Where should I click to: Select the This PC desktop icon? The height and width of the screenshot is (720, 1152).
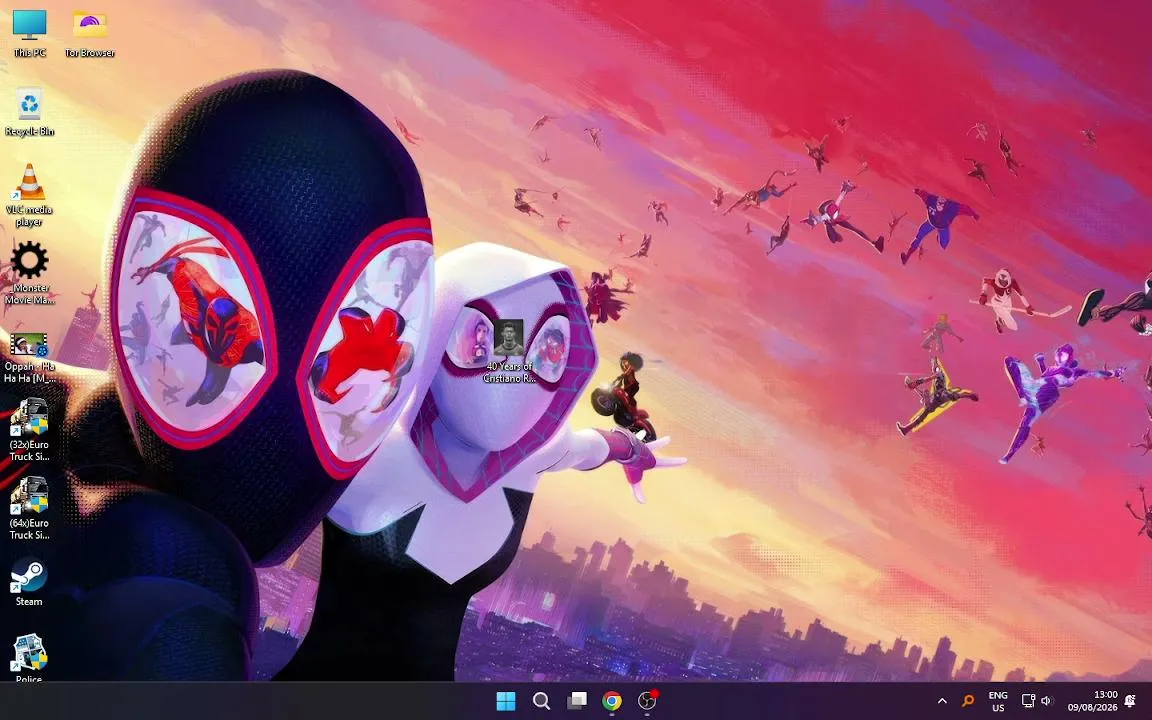pyautogui.click(x=29, y=34)
